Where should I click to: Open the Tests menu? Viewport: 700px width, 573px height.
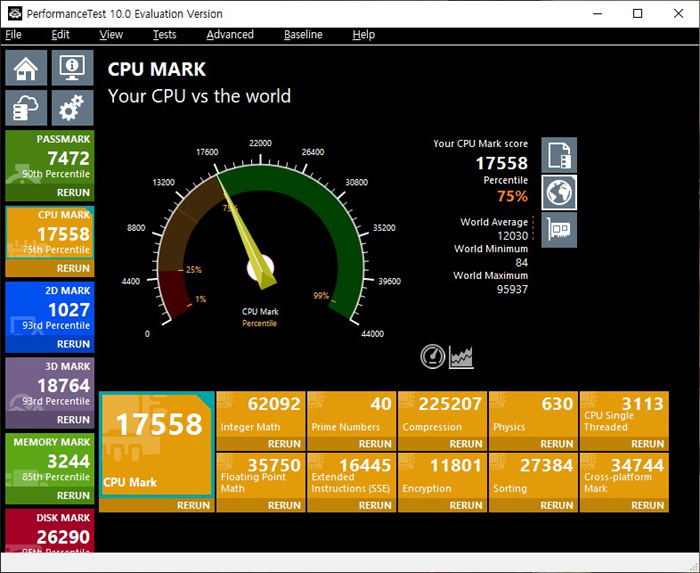(164, 34)
